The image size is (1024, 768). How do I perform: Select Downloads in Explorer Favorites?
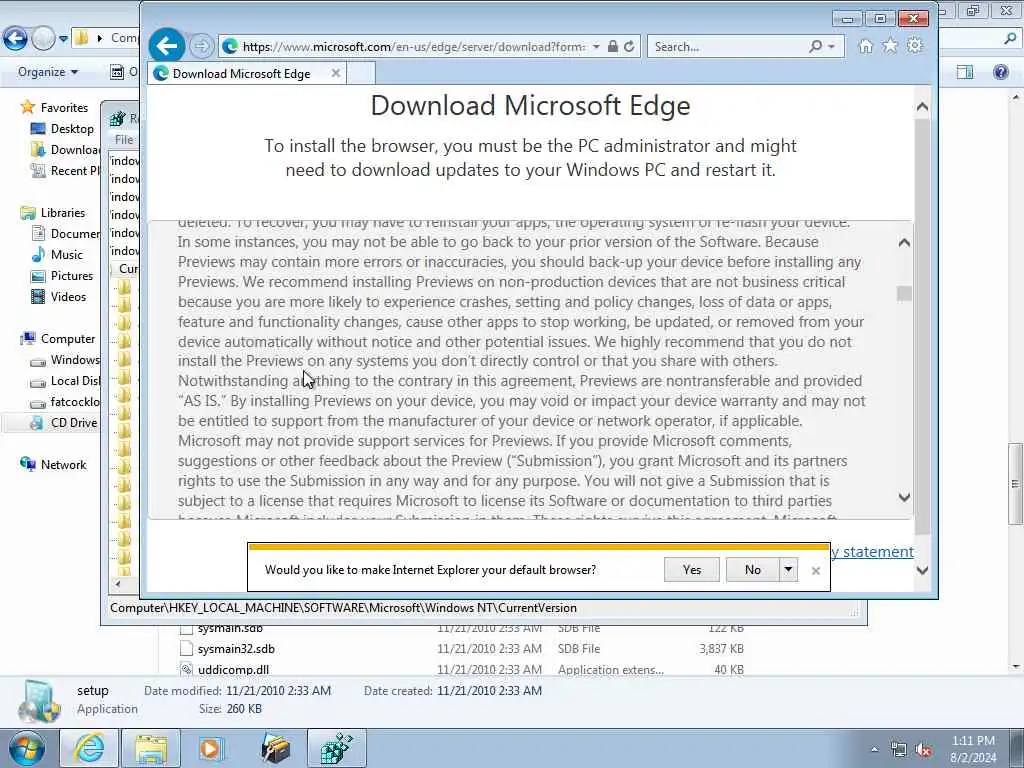point(65,150)
